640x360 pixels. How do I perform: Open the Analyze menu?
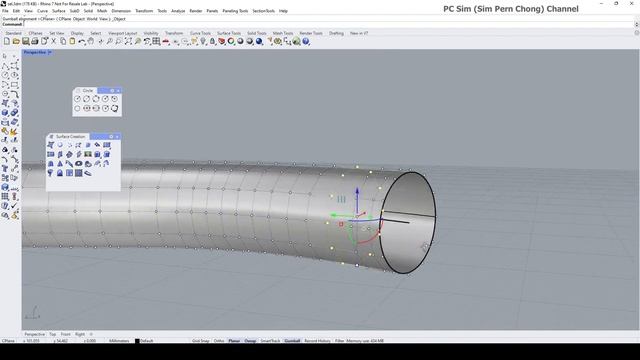point(178,11)
